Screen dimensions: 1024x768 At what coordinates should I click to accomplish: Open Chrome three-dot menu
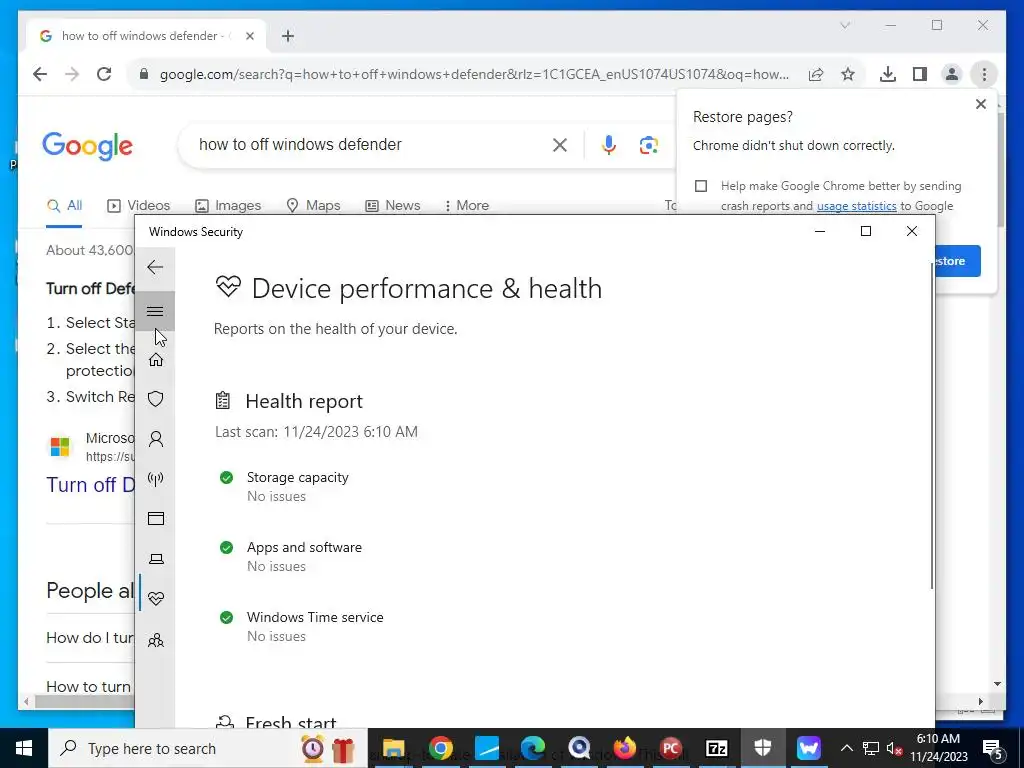[x=984, y=74]
